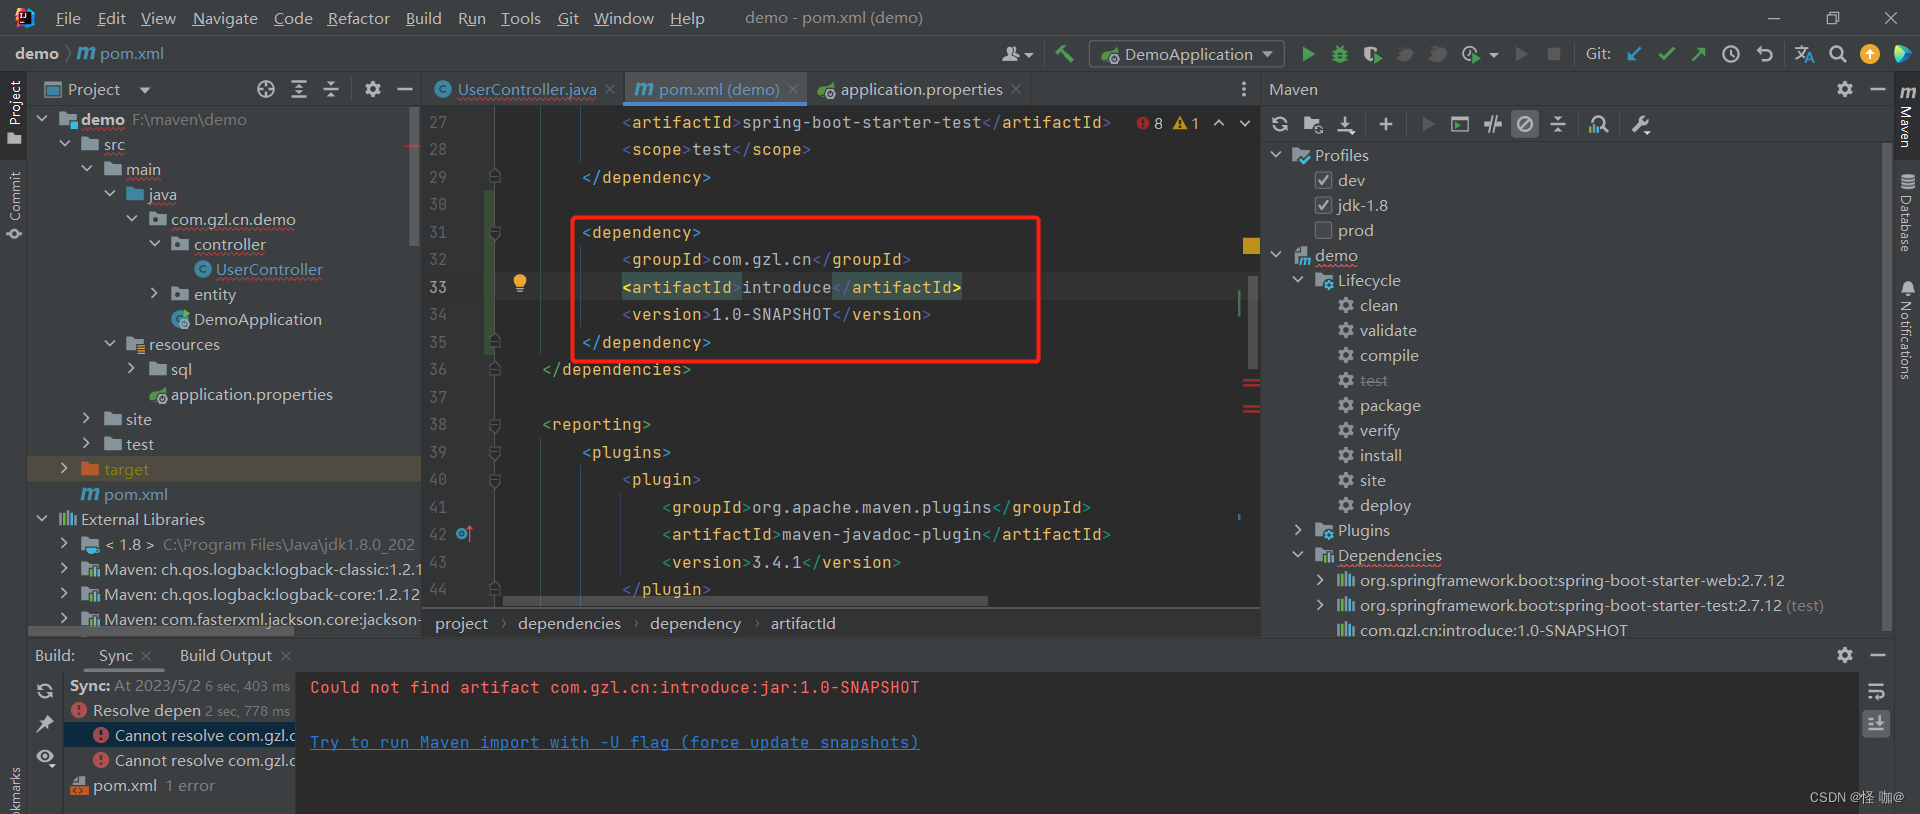
Task: Click the editor horizontal scrollbar
Action: click(745, 601)
